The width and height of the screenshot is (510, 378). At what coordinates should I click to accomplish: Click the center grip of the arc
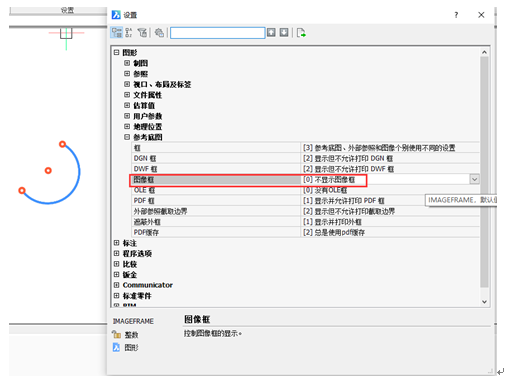click(48, 171)
